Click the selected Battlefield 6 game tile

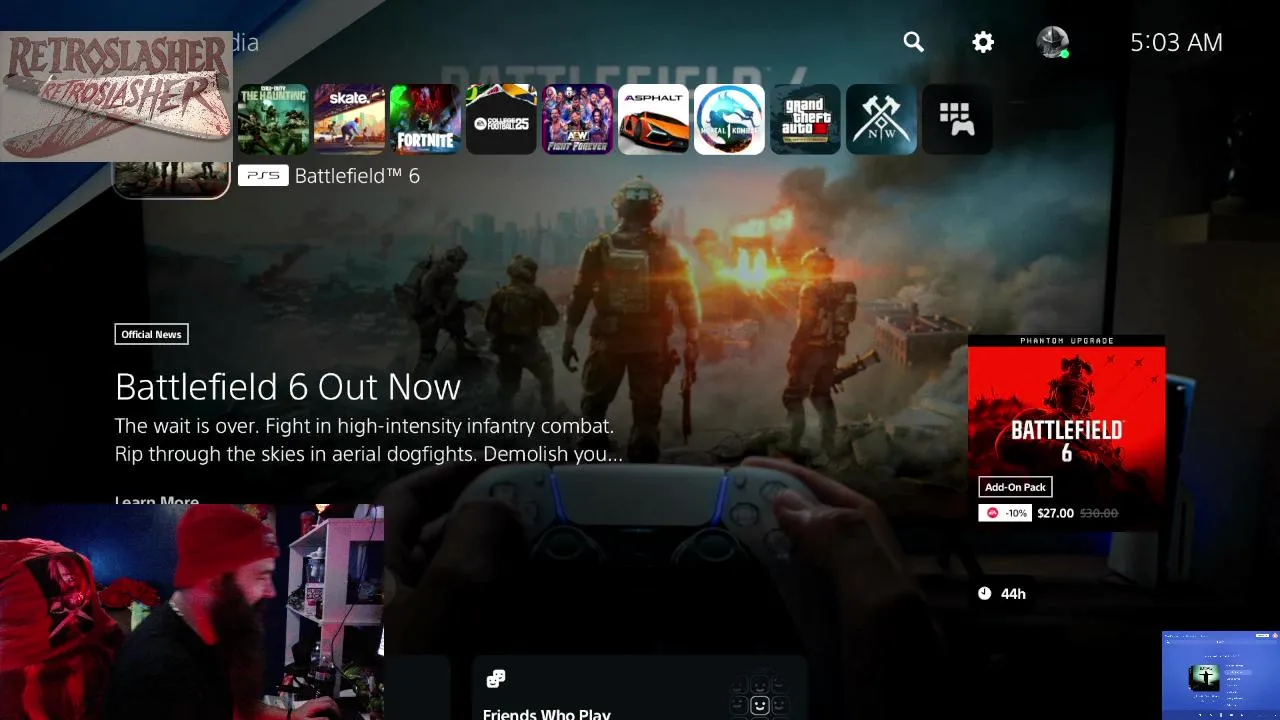pos(171,179)
